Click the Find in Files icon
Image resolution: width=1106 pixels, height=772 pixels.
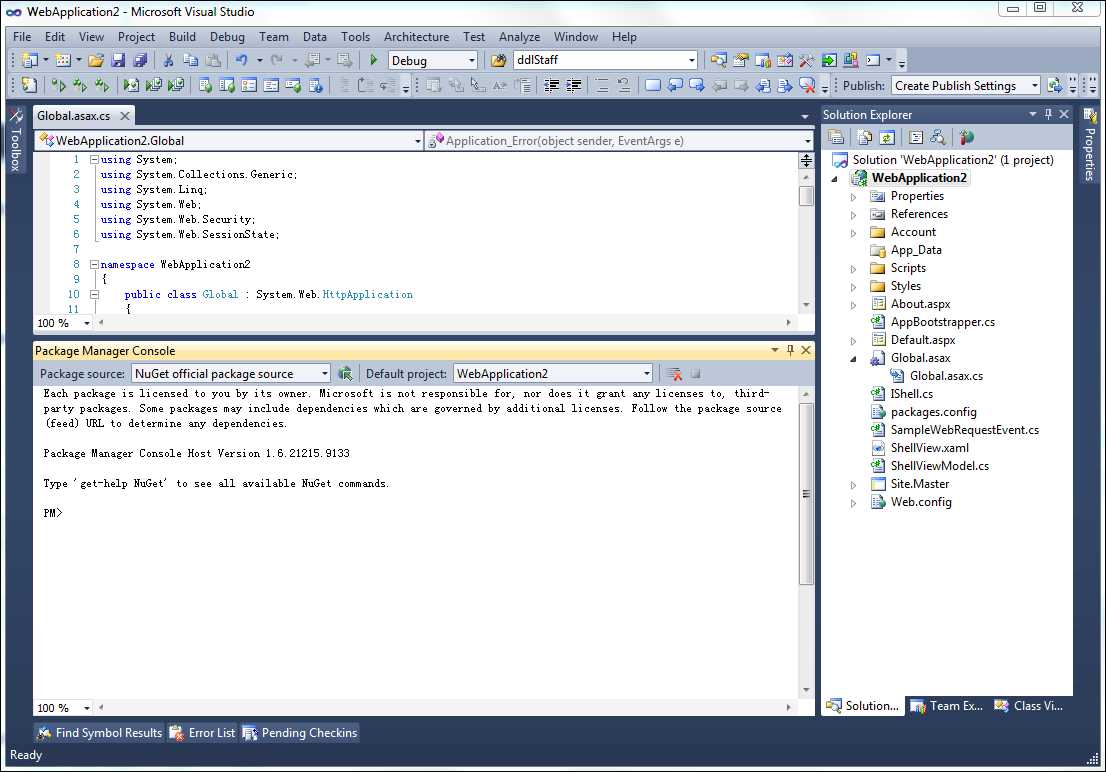(498, 61)
